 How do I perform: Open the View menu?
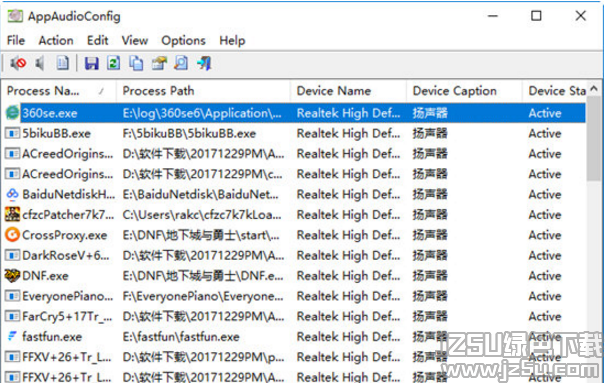tap(135, 40)
